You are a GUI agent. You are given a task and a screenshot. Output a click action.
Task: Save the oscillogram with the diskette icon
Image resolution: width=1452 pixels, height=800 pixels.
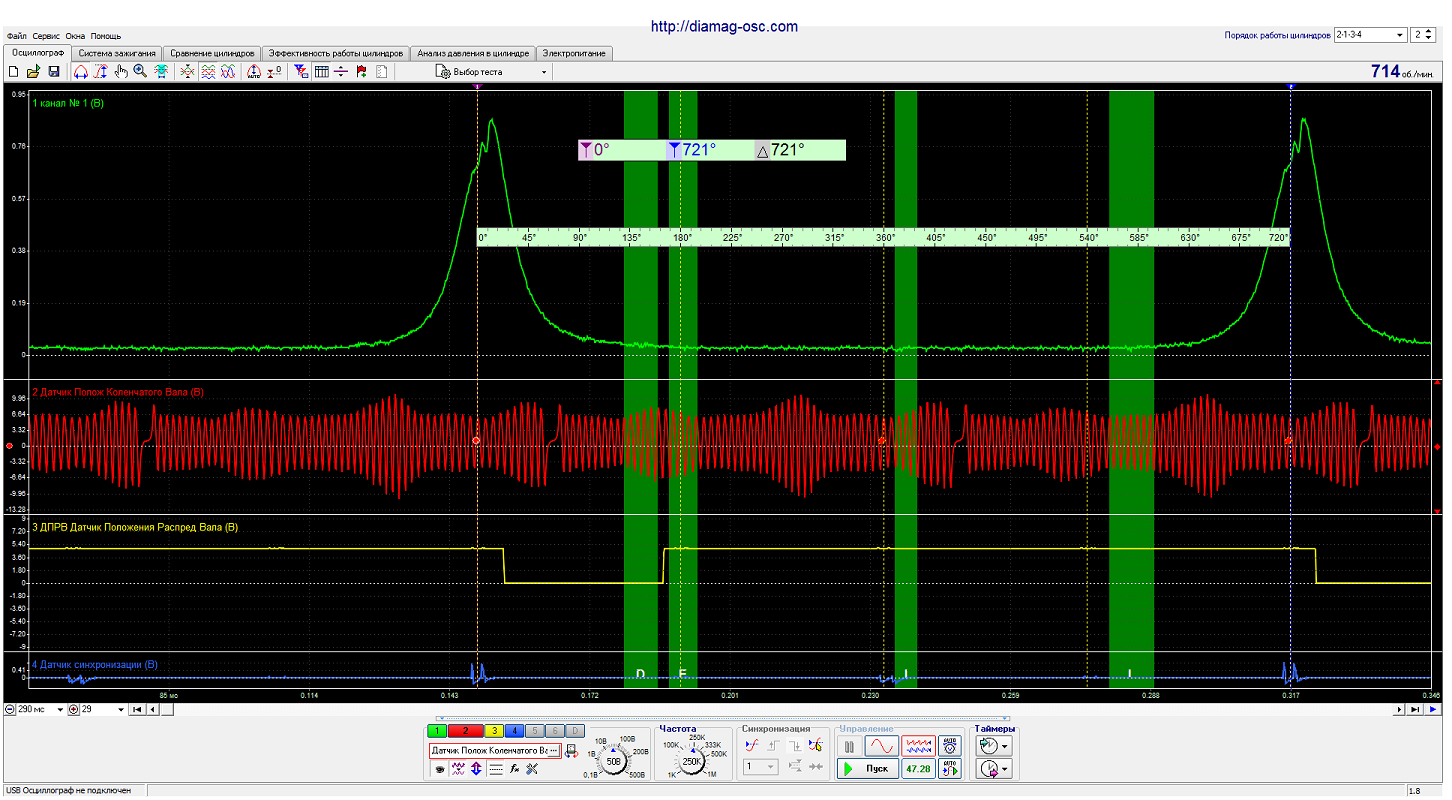54,72
